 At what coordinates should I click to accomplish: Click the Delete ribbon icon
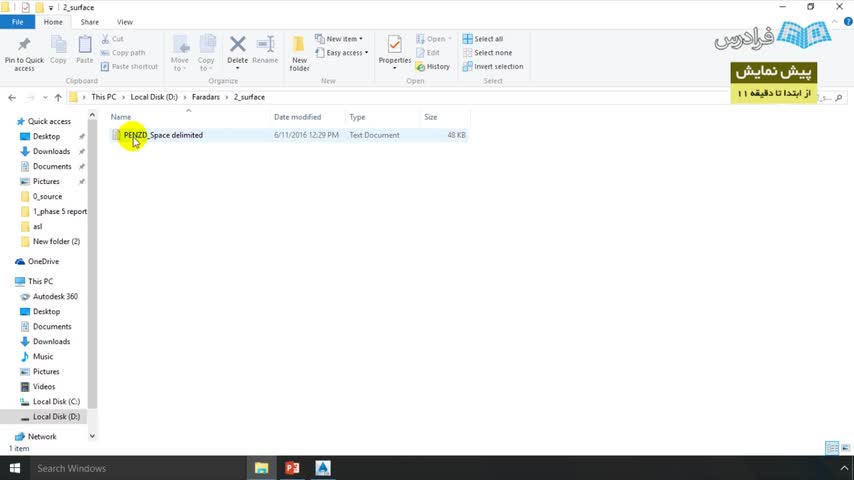(237, 46)
